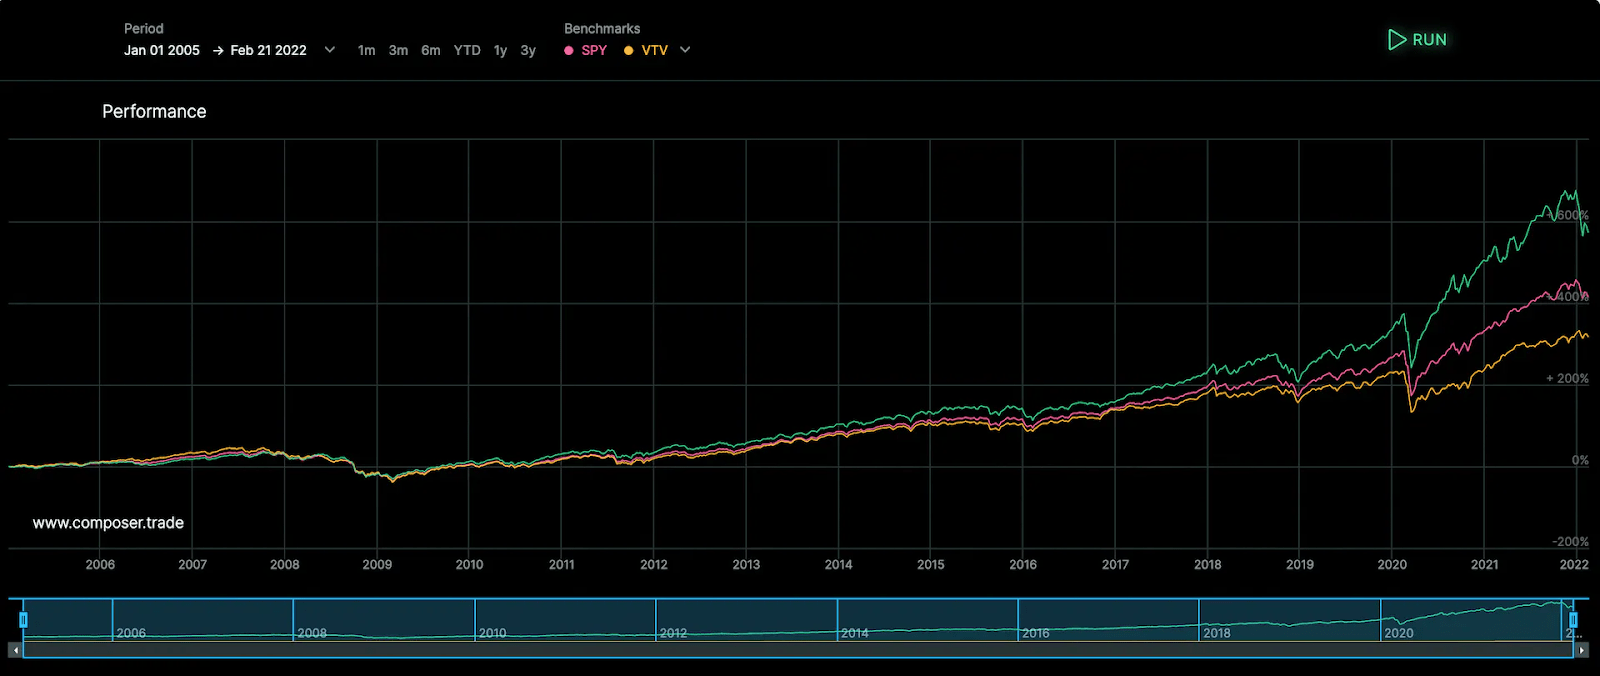Switch to the 6m time range
Viewport: 1600px width, 676px height.
(x=430, y=51)
